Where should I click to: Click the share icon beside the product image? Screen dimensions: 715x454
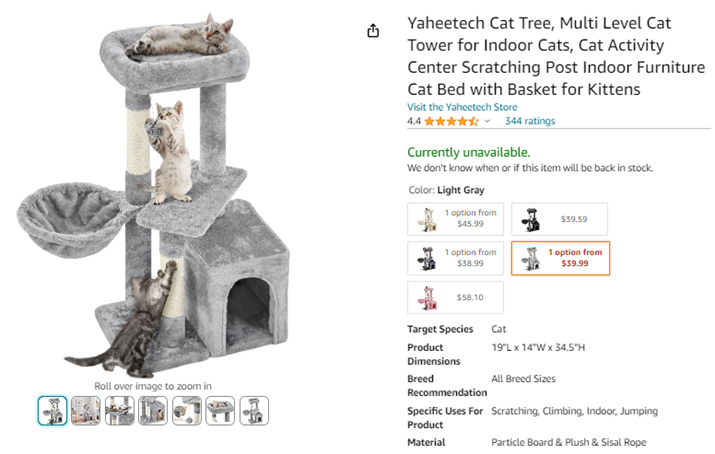[x=373, y=31]
